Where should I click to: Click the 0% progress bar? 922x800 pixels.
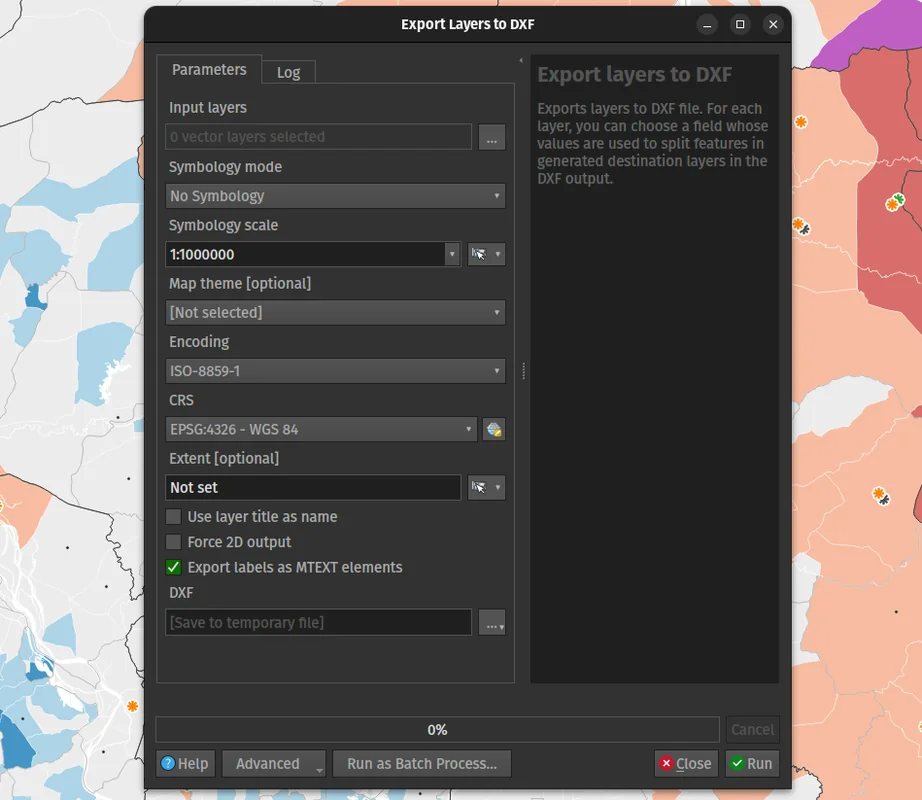click(x=437, y=730)
